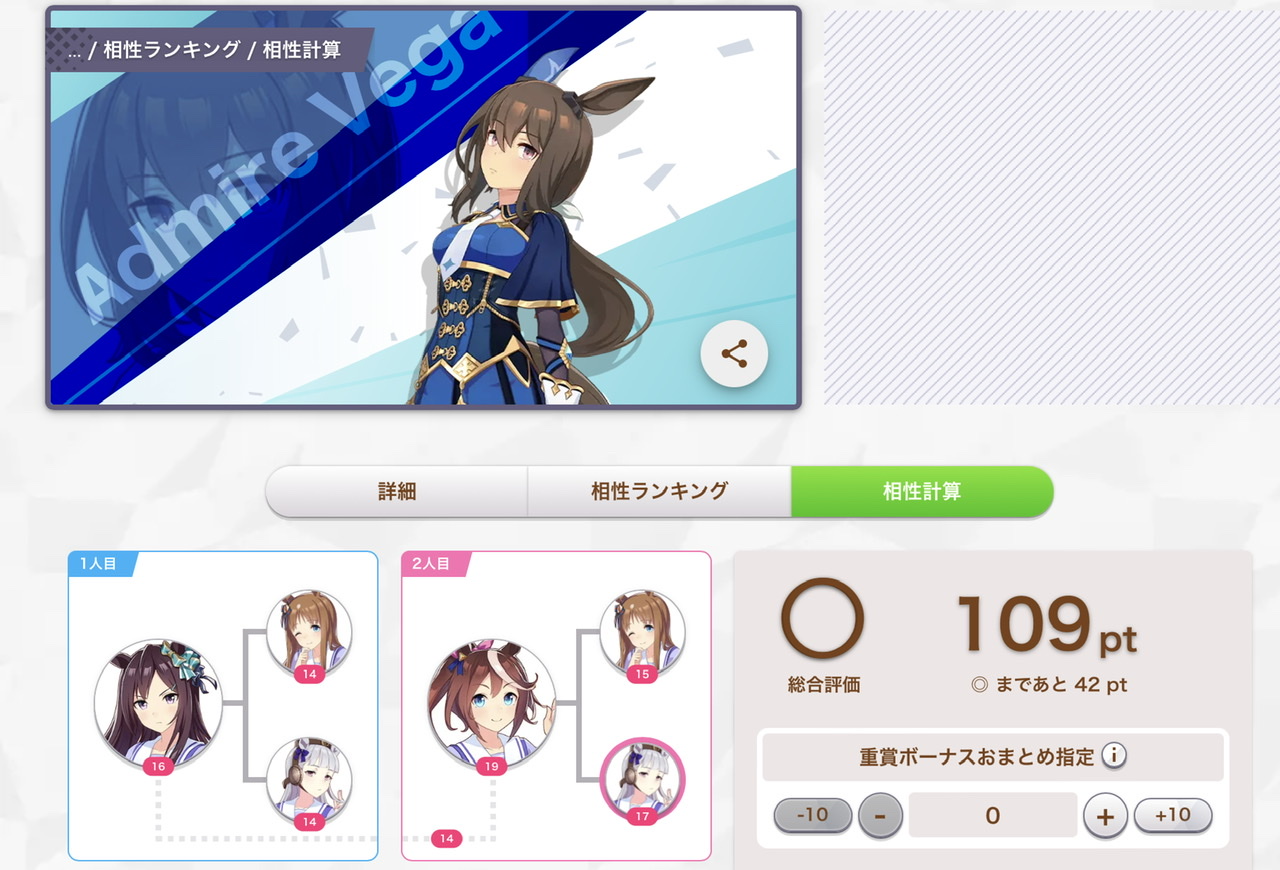Click the Admire Vega banner image
Image resolution: width=1280 pixels, height=870 pixels.
[x=423, y=208]
